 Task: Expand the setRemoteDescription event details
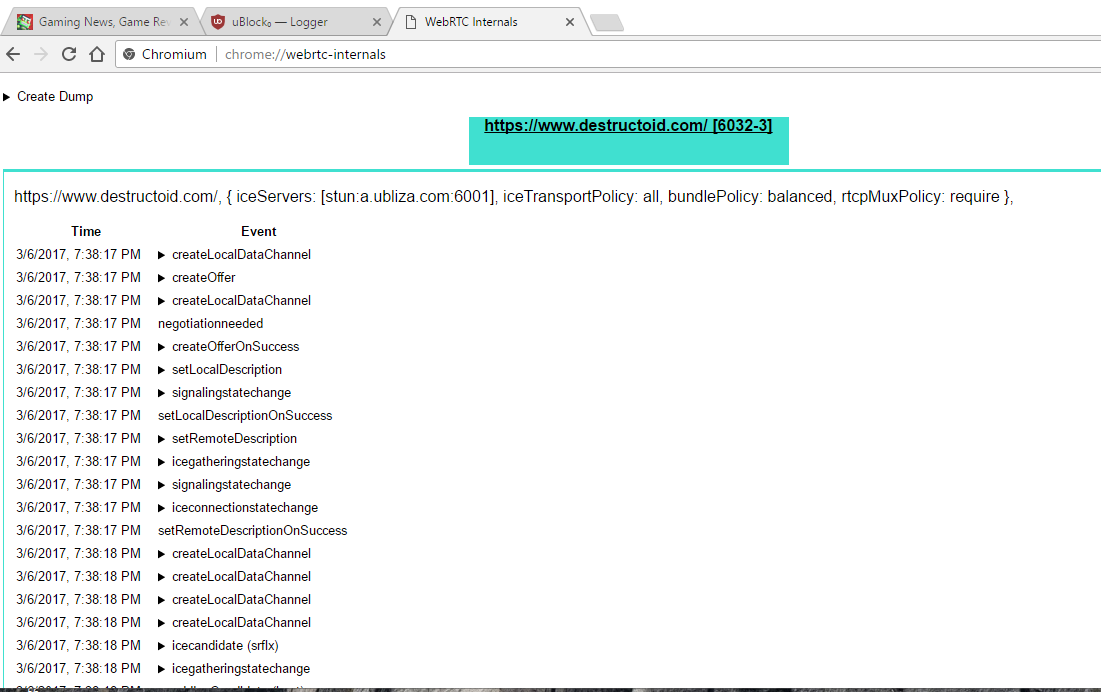[x=161, y=438]
